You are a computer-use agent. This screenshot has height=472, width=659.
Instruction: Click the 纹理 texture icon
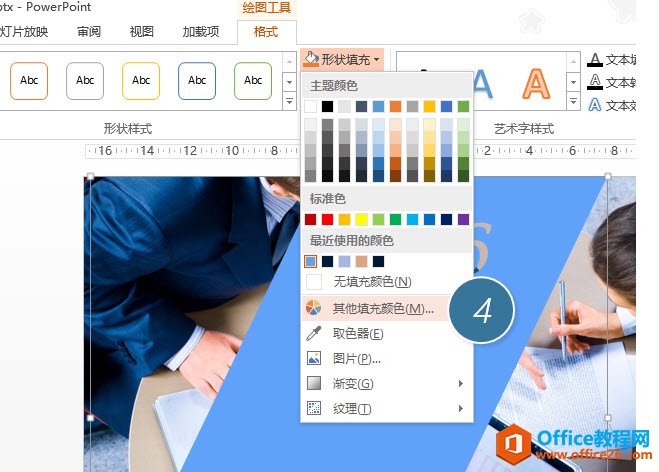(314, 408)
